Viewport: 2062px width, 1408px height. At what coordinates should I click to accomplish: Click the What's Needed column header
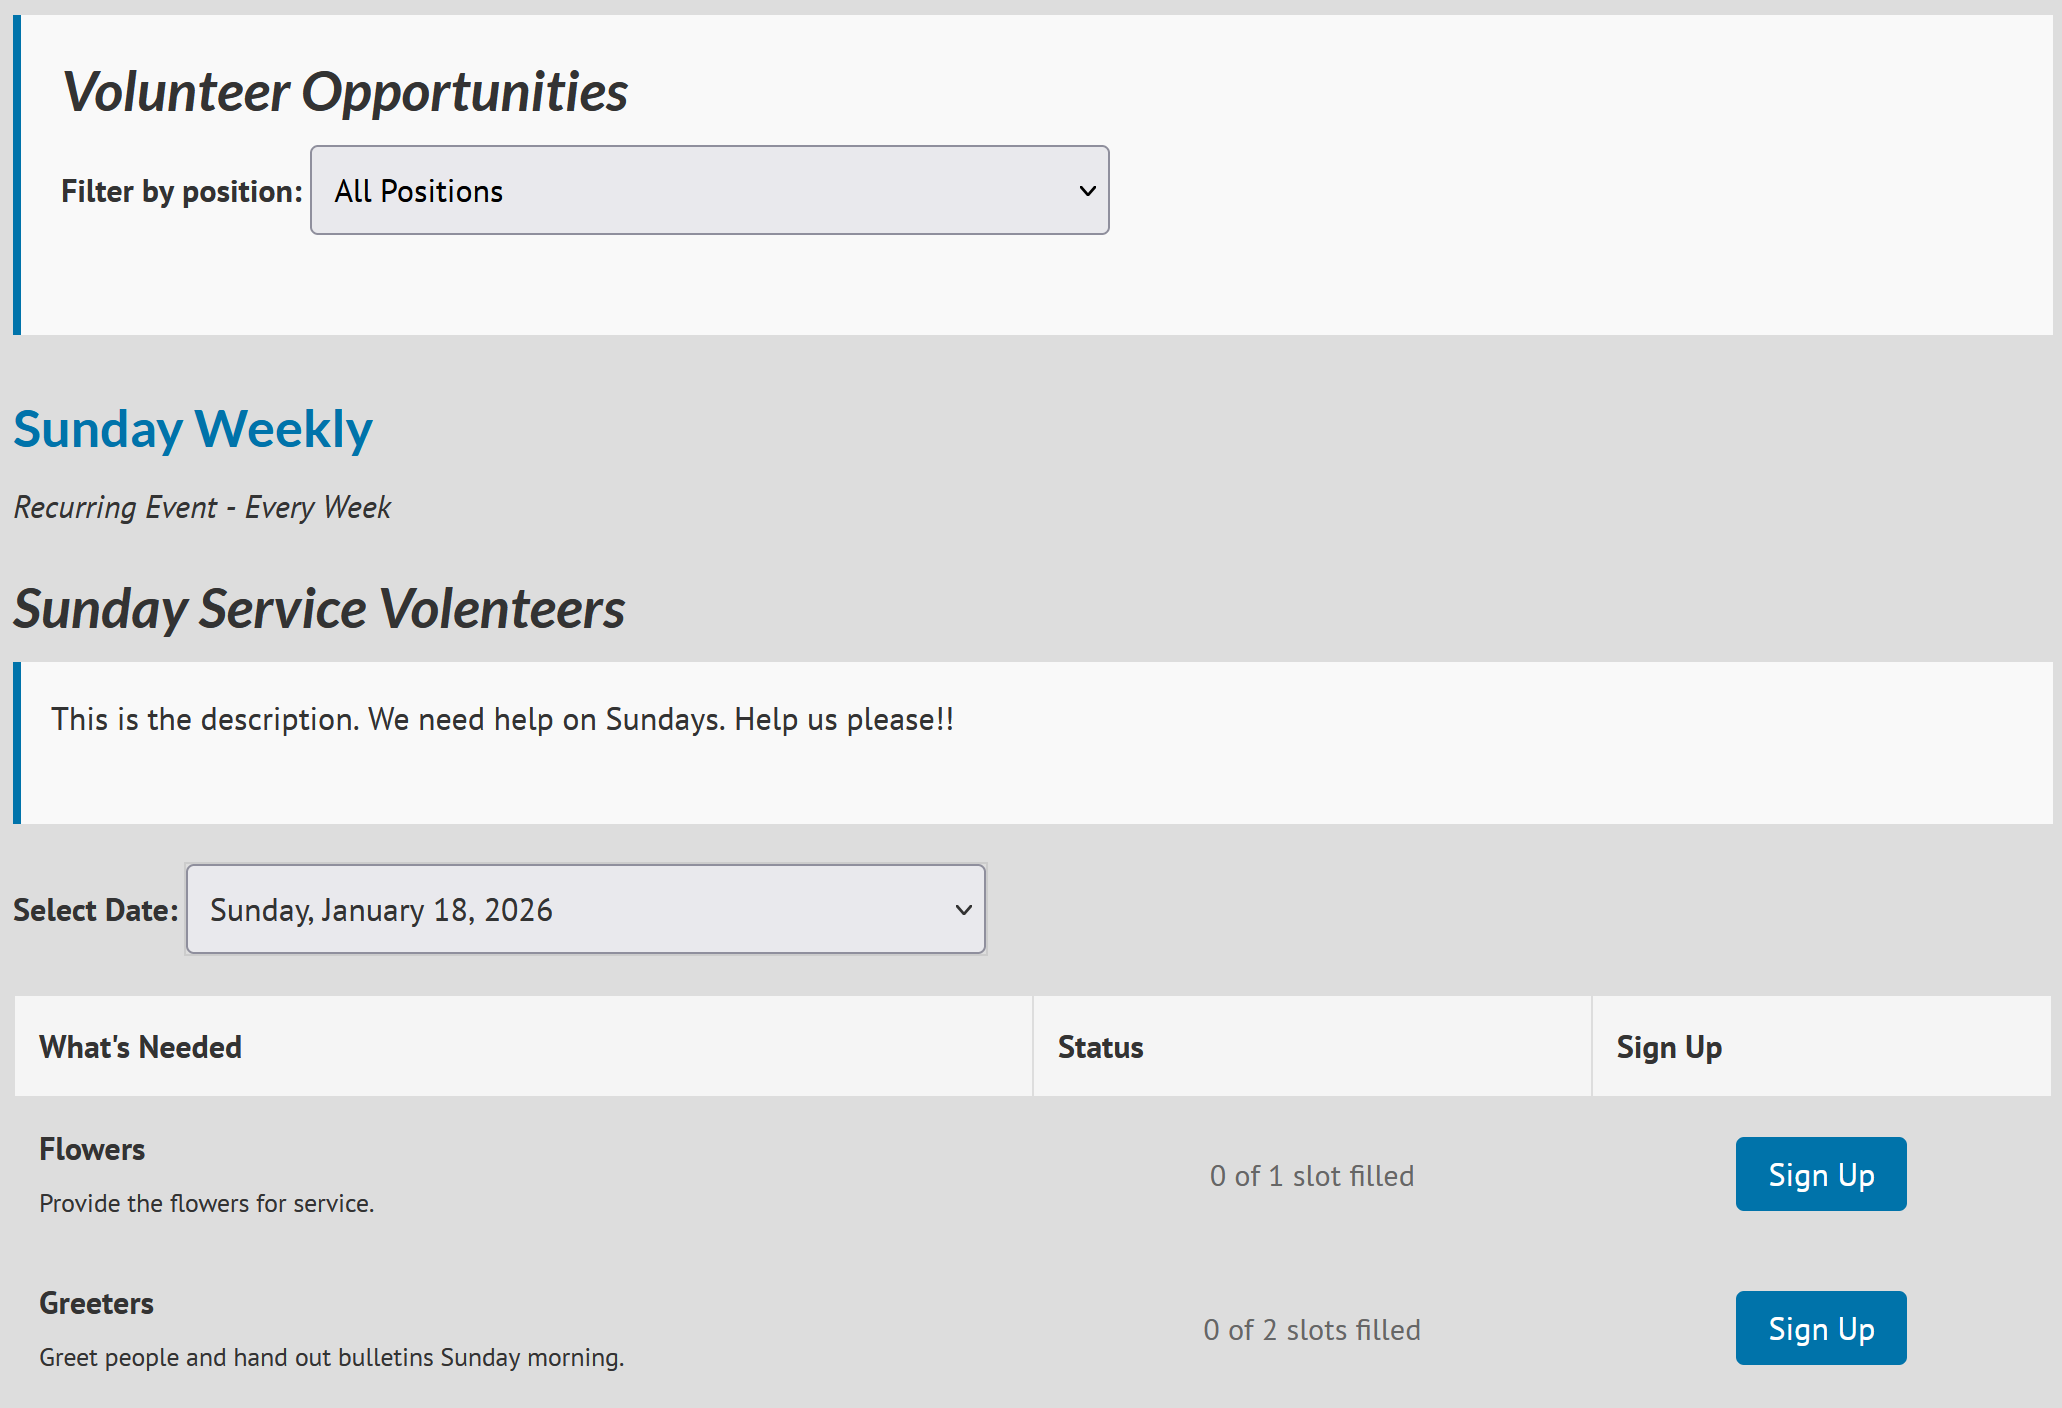tap(141, 1047)
